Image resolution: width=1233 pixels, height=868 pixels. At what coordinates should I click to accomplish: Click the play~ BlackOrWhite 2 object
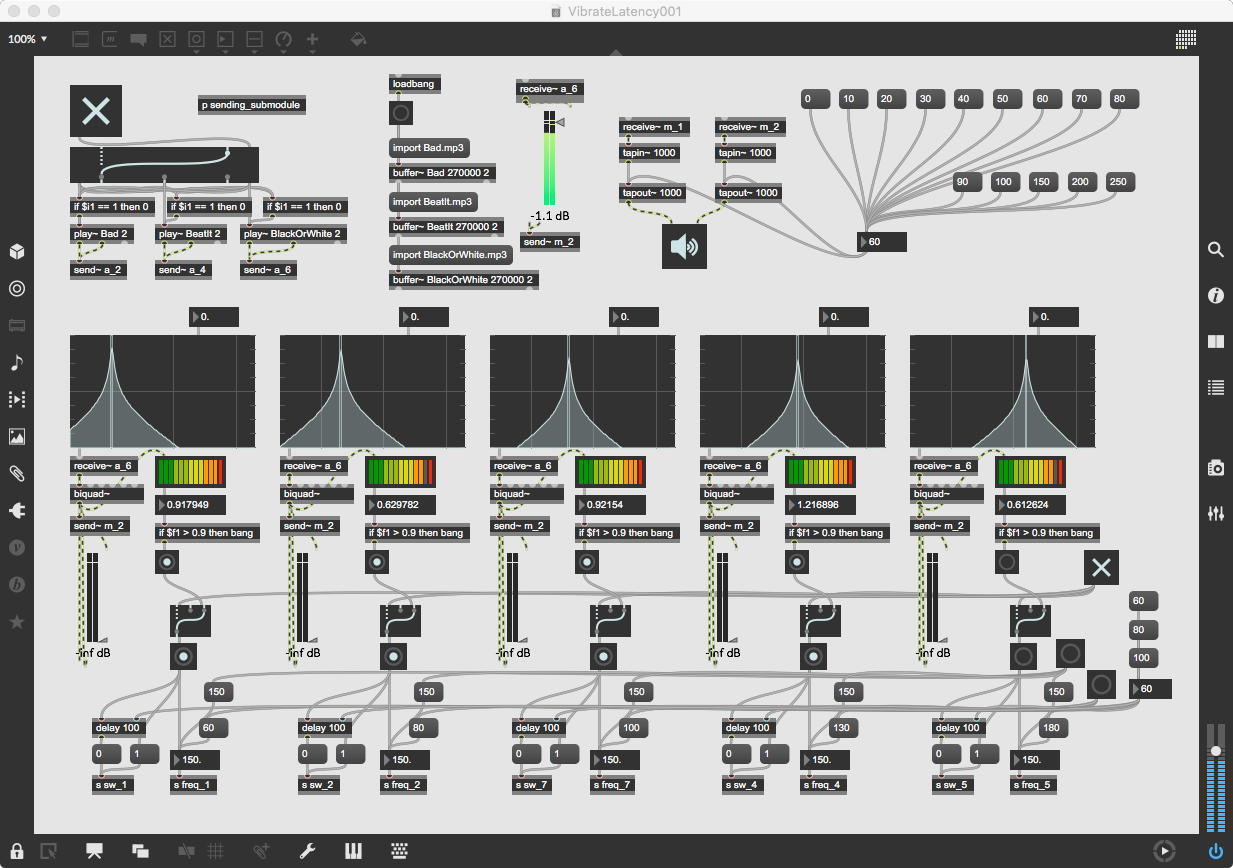pos(294,234)
